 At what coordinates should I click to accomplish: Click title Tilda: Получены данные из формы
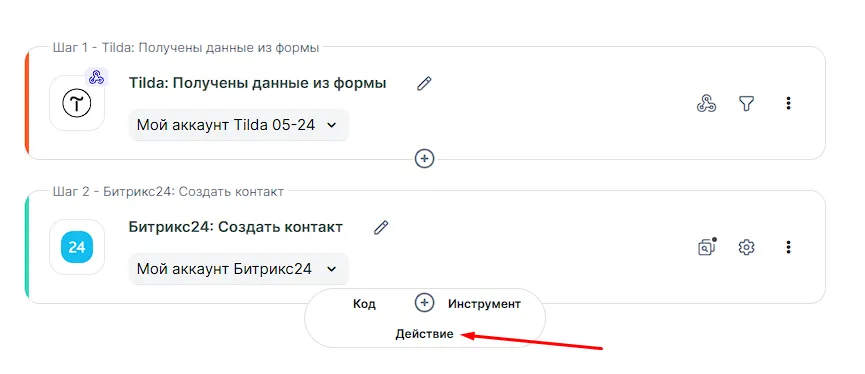coord(258,83)
